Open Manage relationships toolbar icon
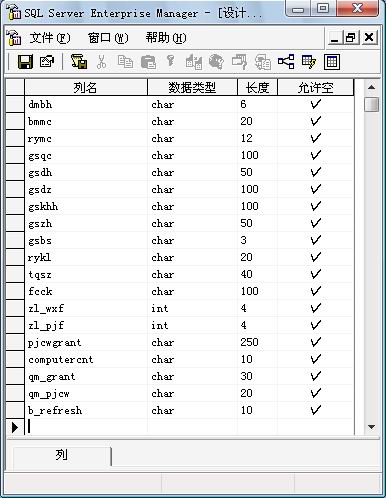This screenshot has height=498, width=386. coord(286,62)
